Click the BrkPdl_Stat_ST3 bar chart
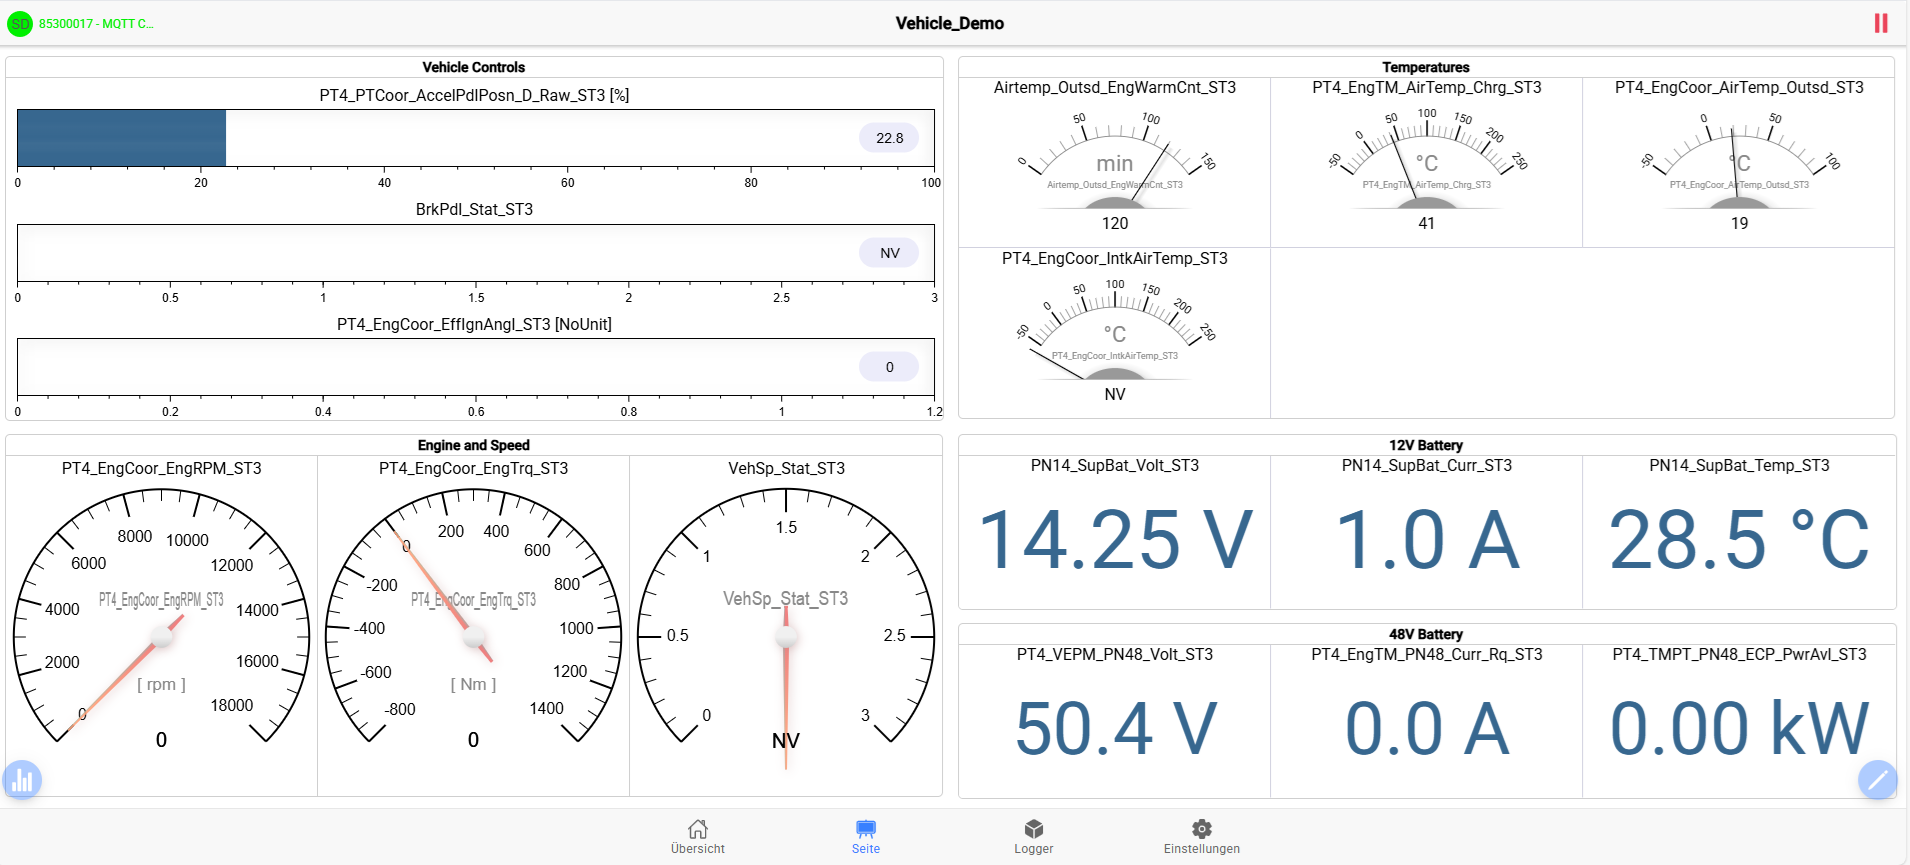The width and height of the screenshot is (1910, 865). click(475, 253)
